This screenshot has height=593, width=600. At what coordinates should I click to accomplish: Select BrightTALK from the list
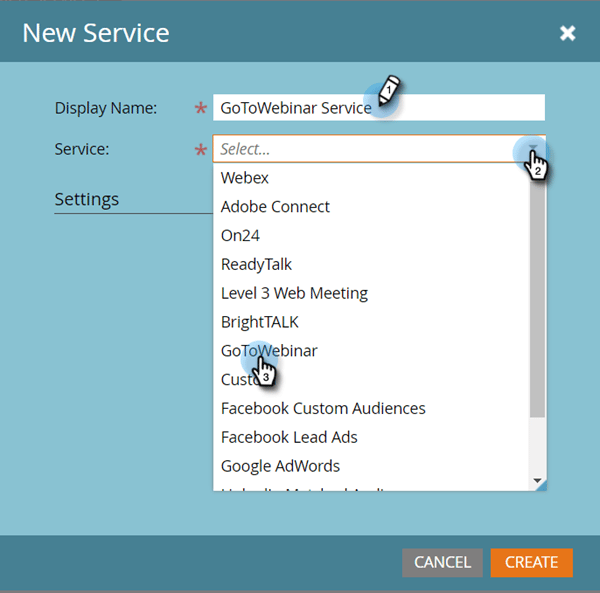click(x=371, y=322)
